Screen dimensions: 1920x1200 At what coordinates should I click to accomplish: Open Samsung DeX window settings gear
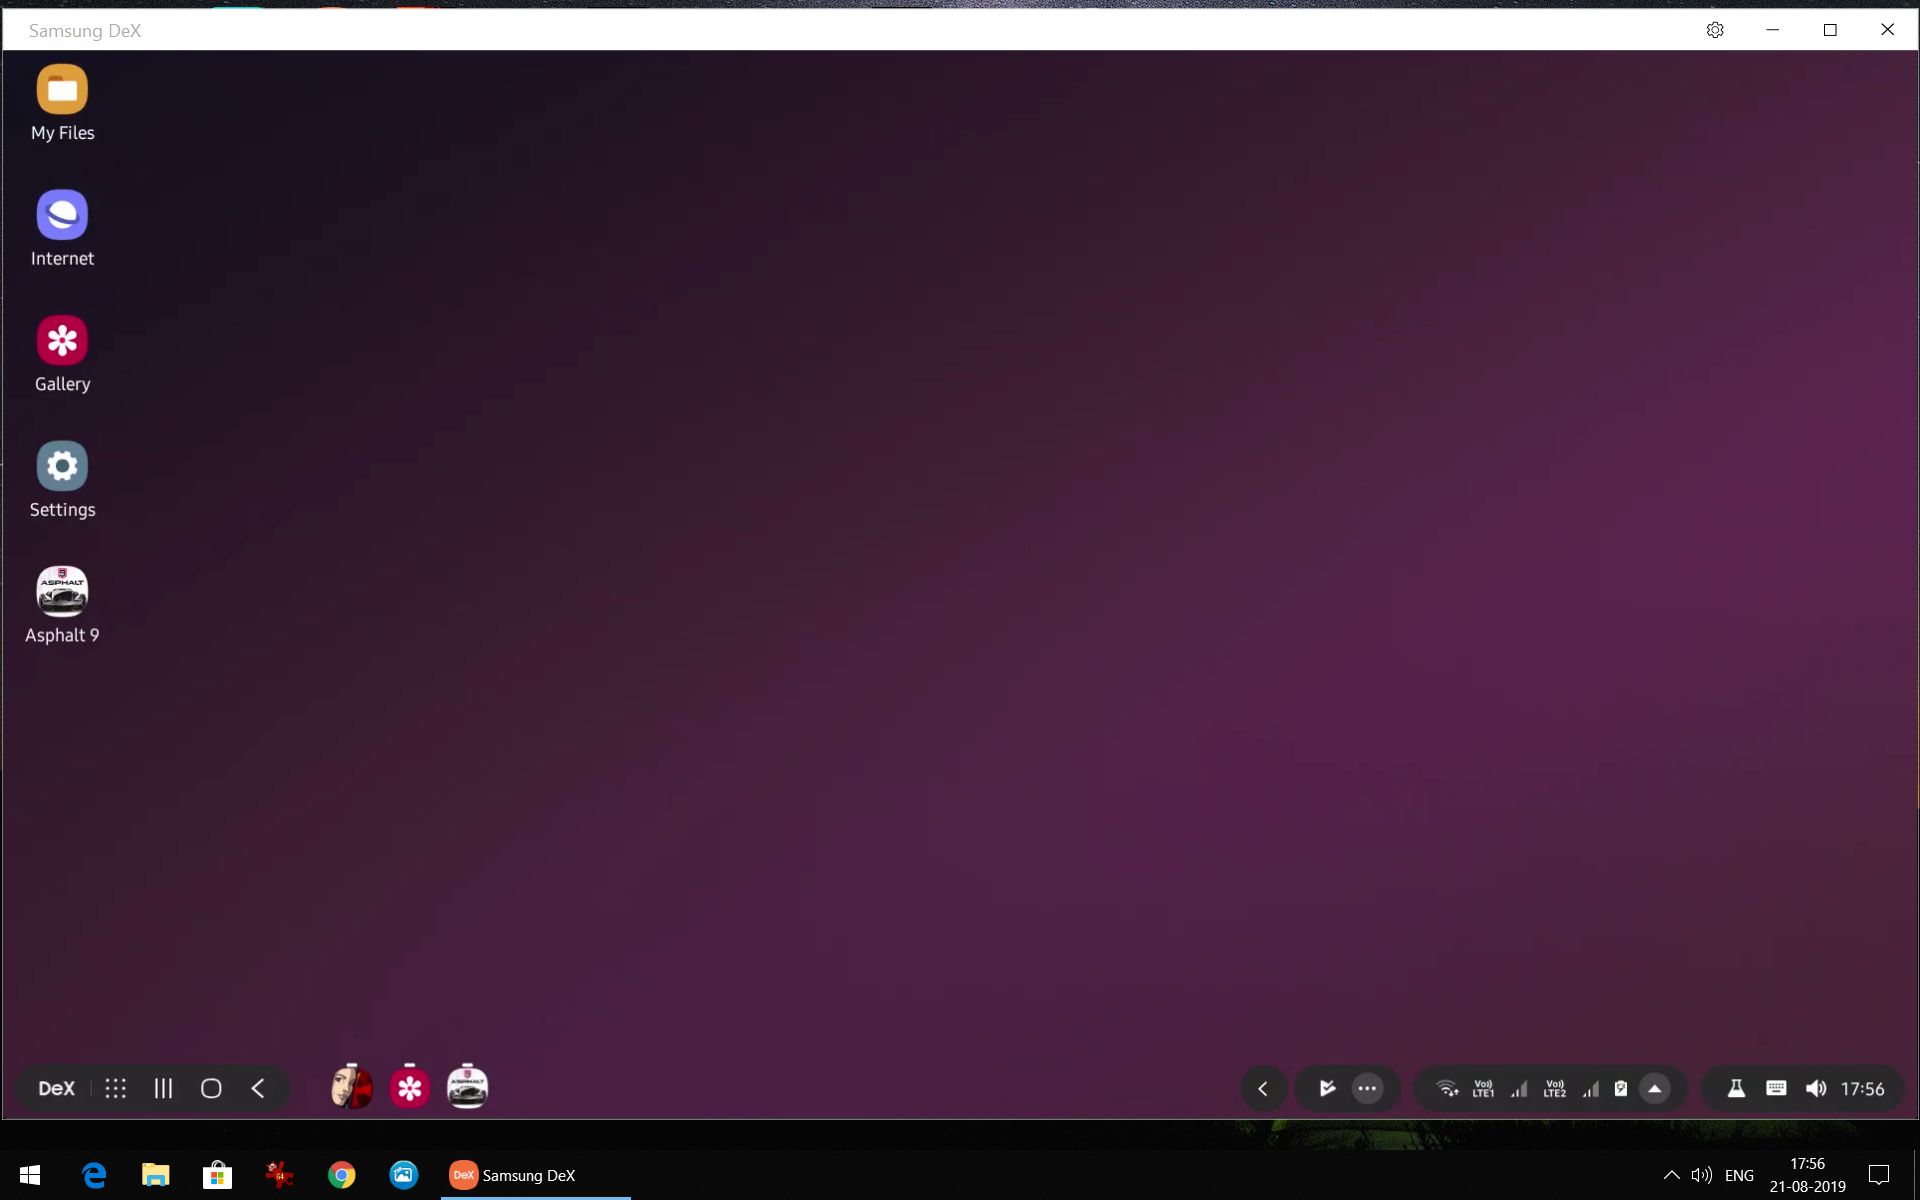point(1715,30)
